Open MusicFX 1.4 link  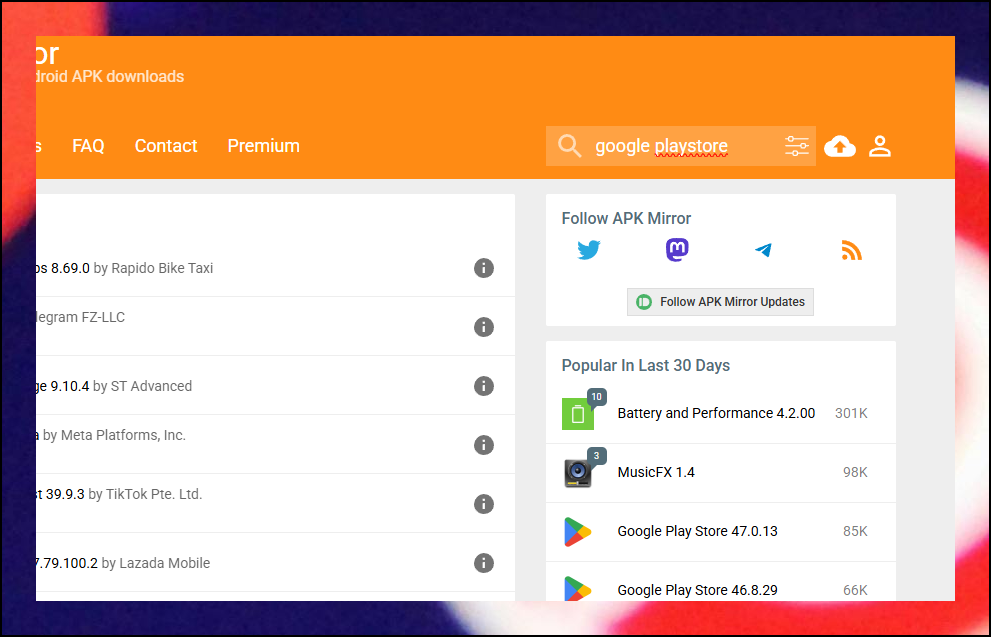click(x=656, y=472)
